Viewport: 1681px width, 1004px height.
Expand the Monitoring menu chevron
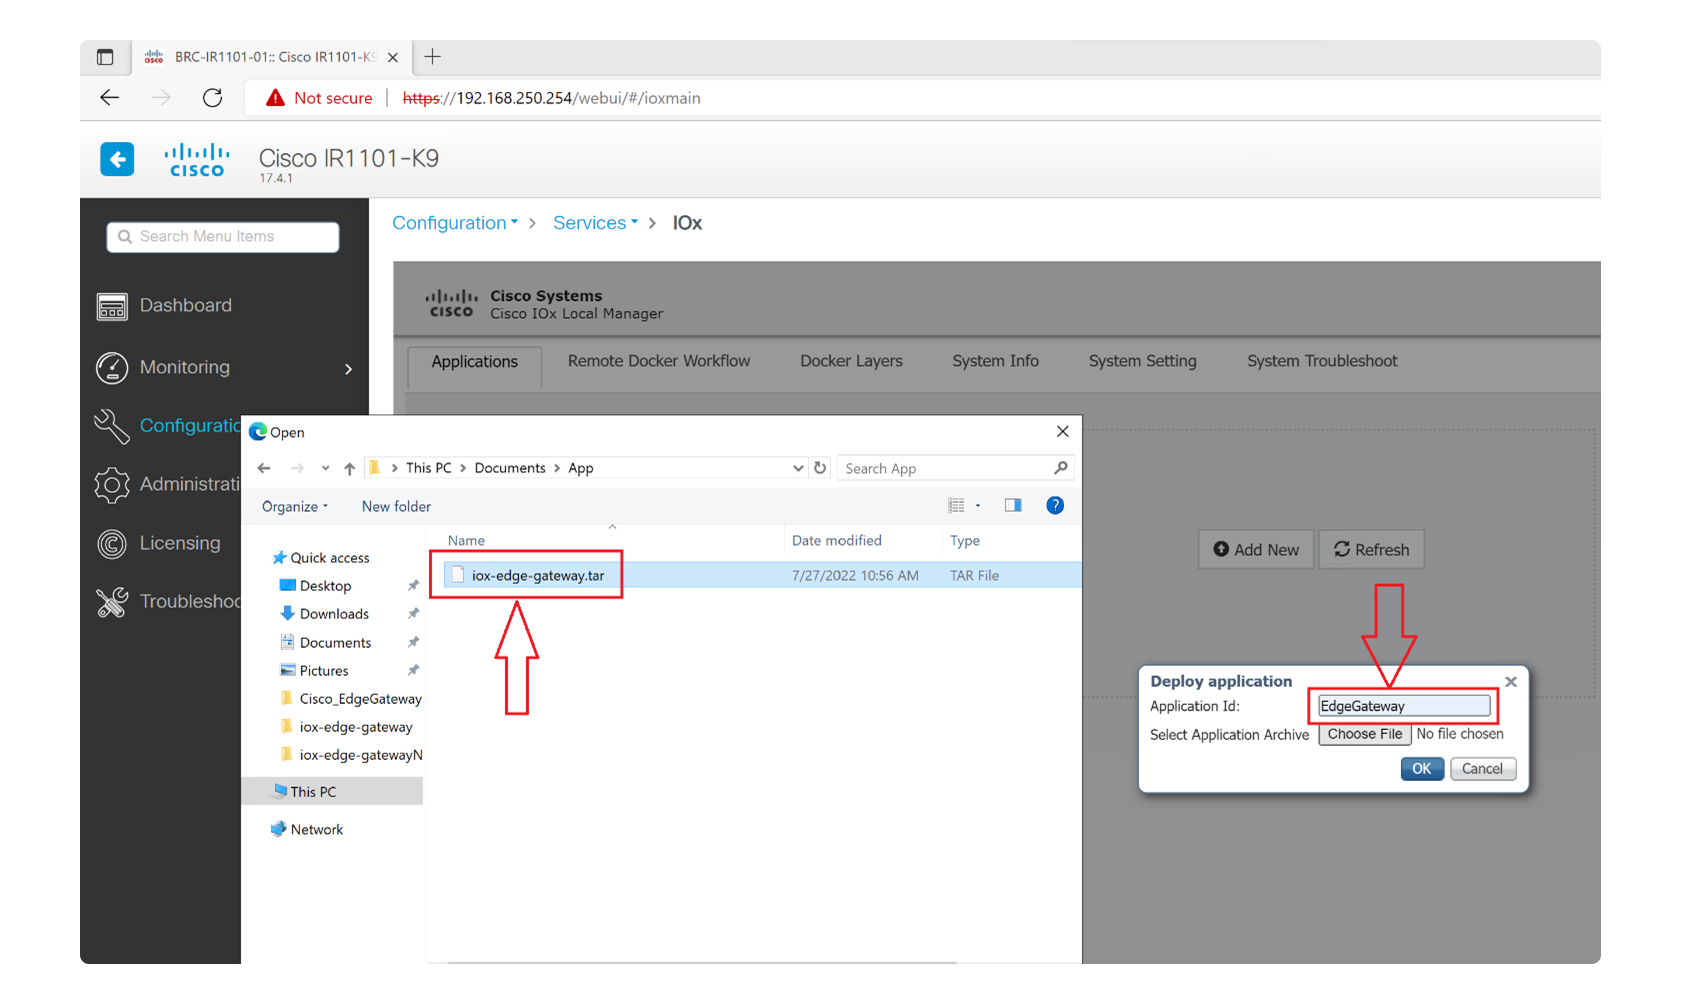[348, 369]
